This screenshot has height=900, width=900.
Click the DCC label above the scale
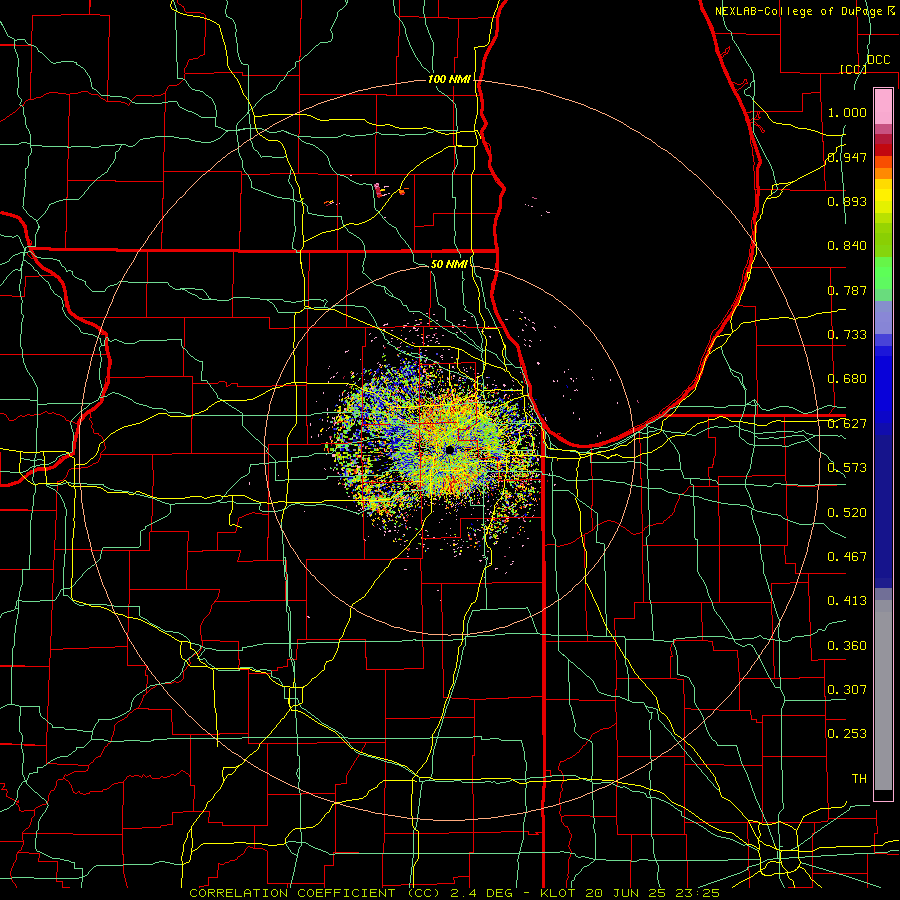tap(878, 60)
